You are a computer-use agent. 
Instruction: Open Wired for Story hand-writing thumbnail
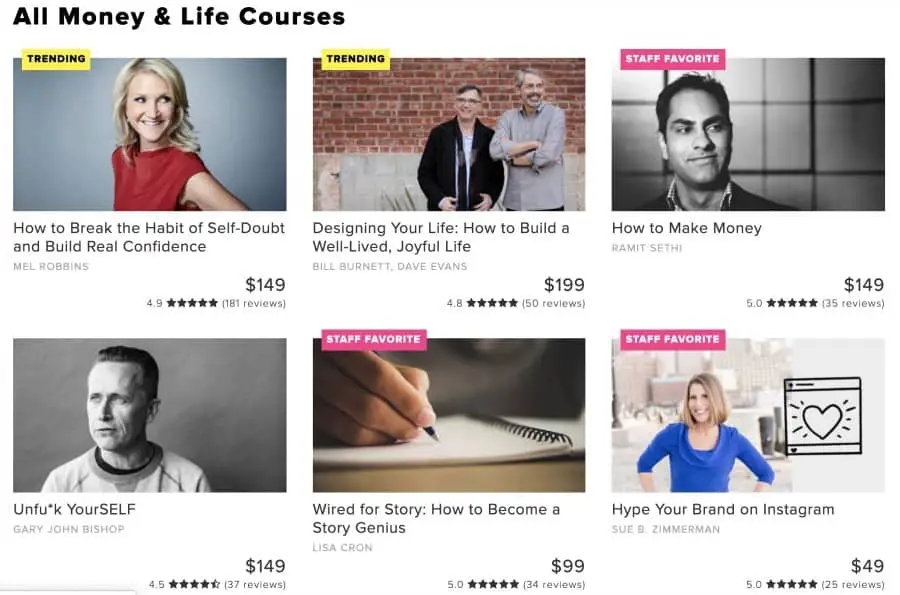point(449,415)
